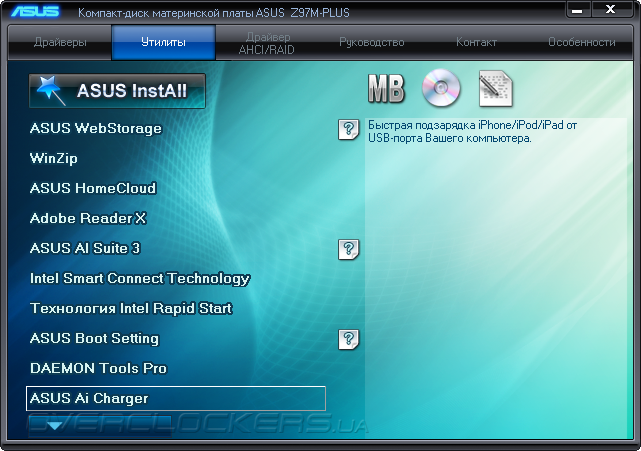Choose ASUS AI Suite 3
The height and width of the screenshot is (451, 641).
[85, 248]
